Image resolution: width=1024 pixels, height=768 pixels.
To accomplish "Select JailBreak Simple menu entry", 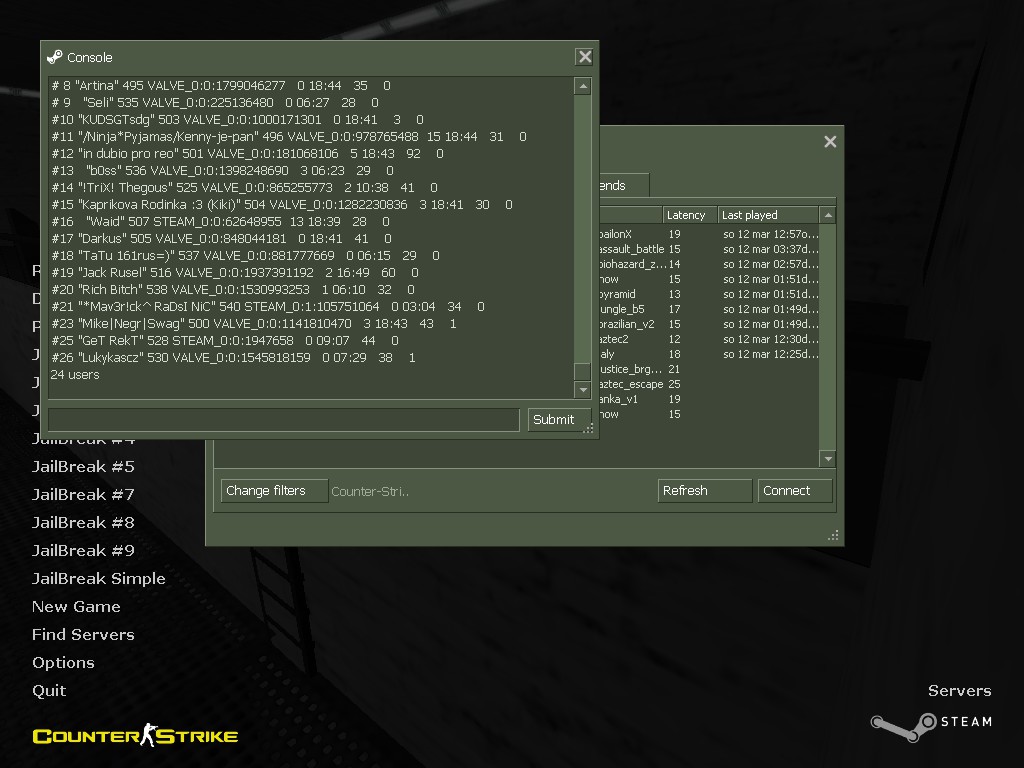I will [99, 579].
